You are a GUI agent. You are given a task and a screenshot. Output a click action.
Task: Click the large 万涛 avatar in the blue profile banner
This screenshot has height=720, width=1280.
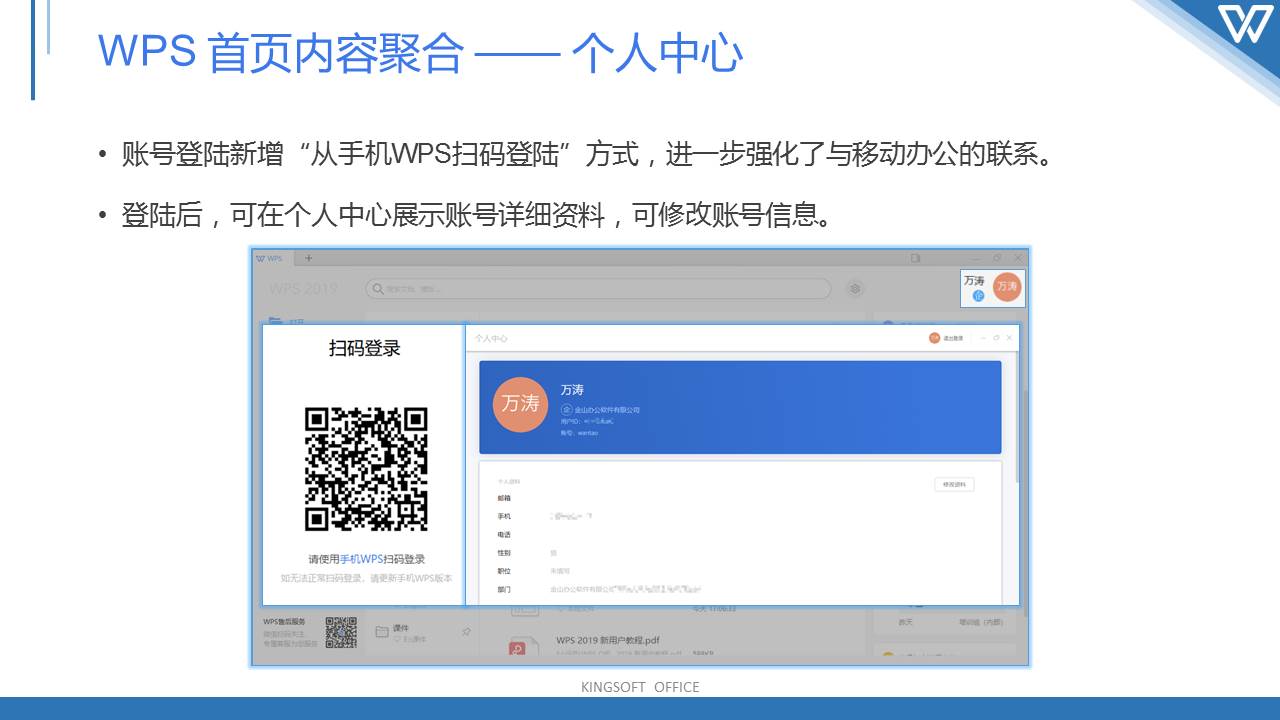(520, 404)
